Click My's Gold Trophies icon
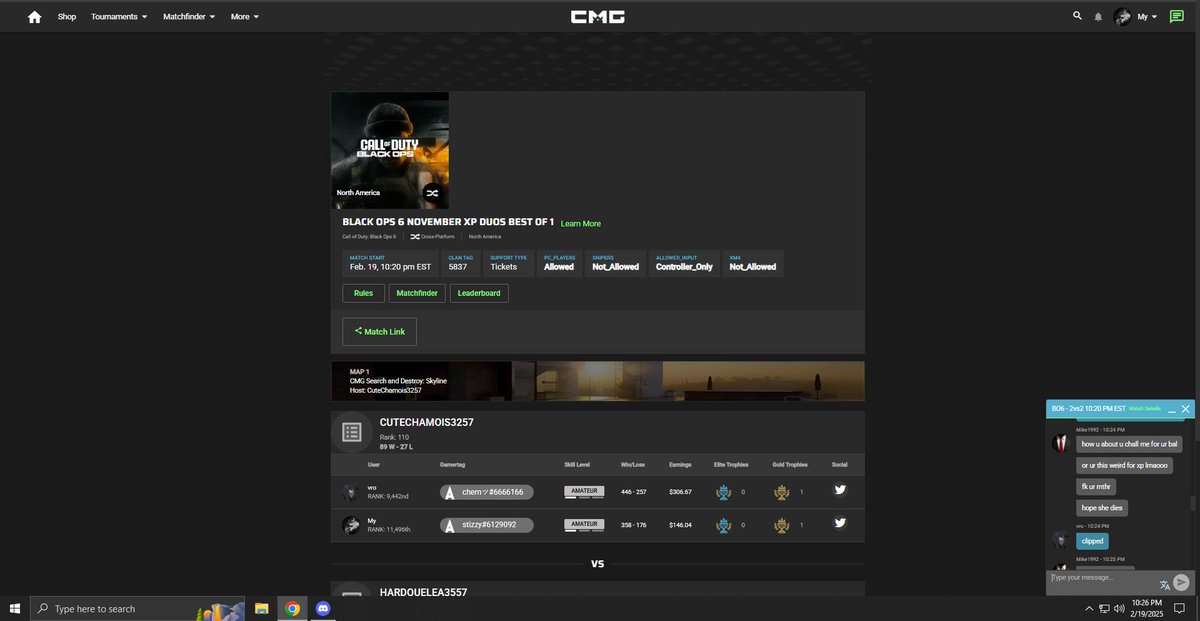 782,524
